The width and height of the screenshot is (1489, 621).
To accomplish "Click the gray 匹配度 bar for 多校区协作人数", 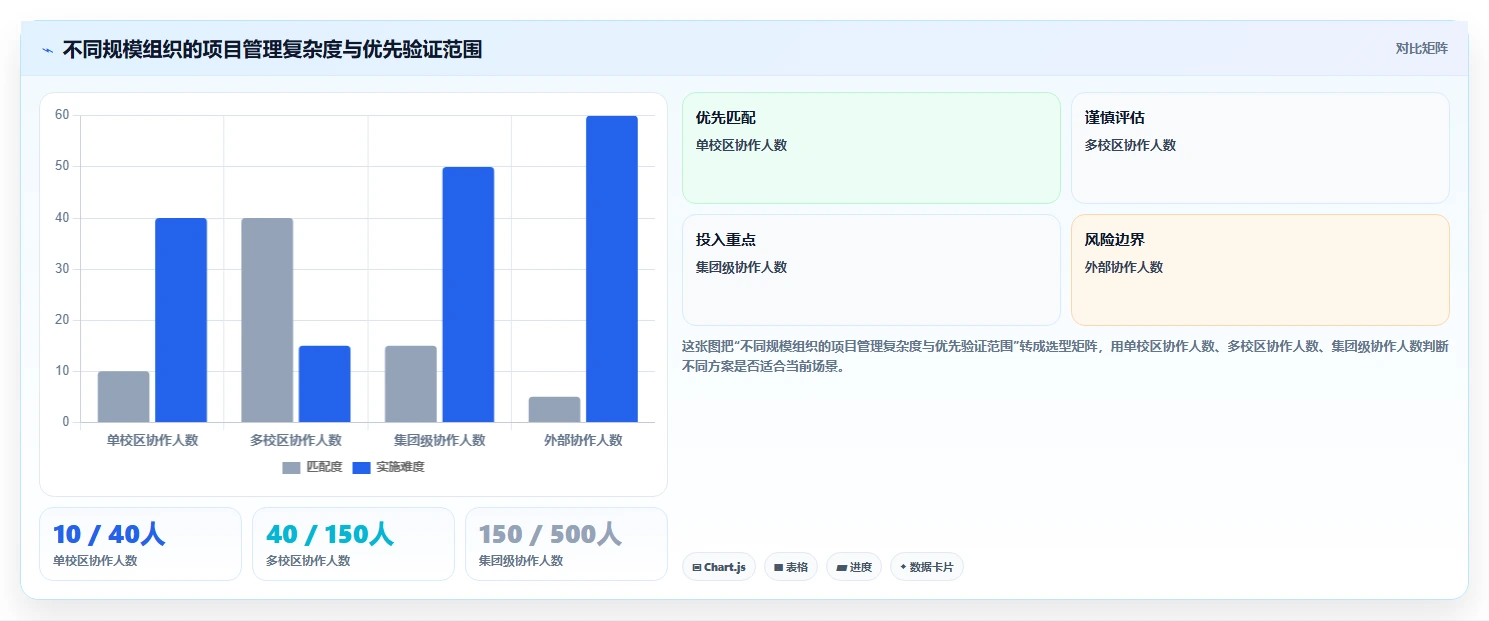I will click(267, 320).
